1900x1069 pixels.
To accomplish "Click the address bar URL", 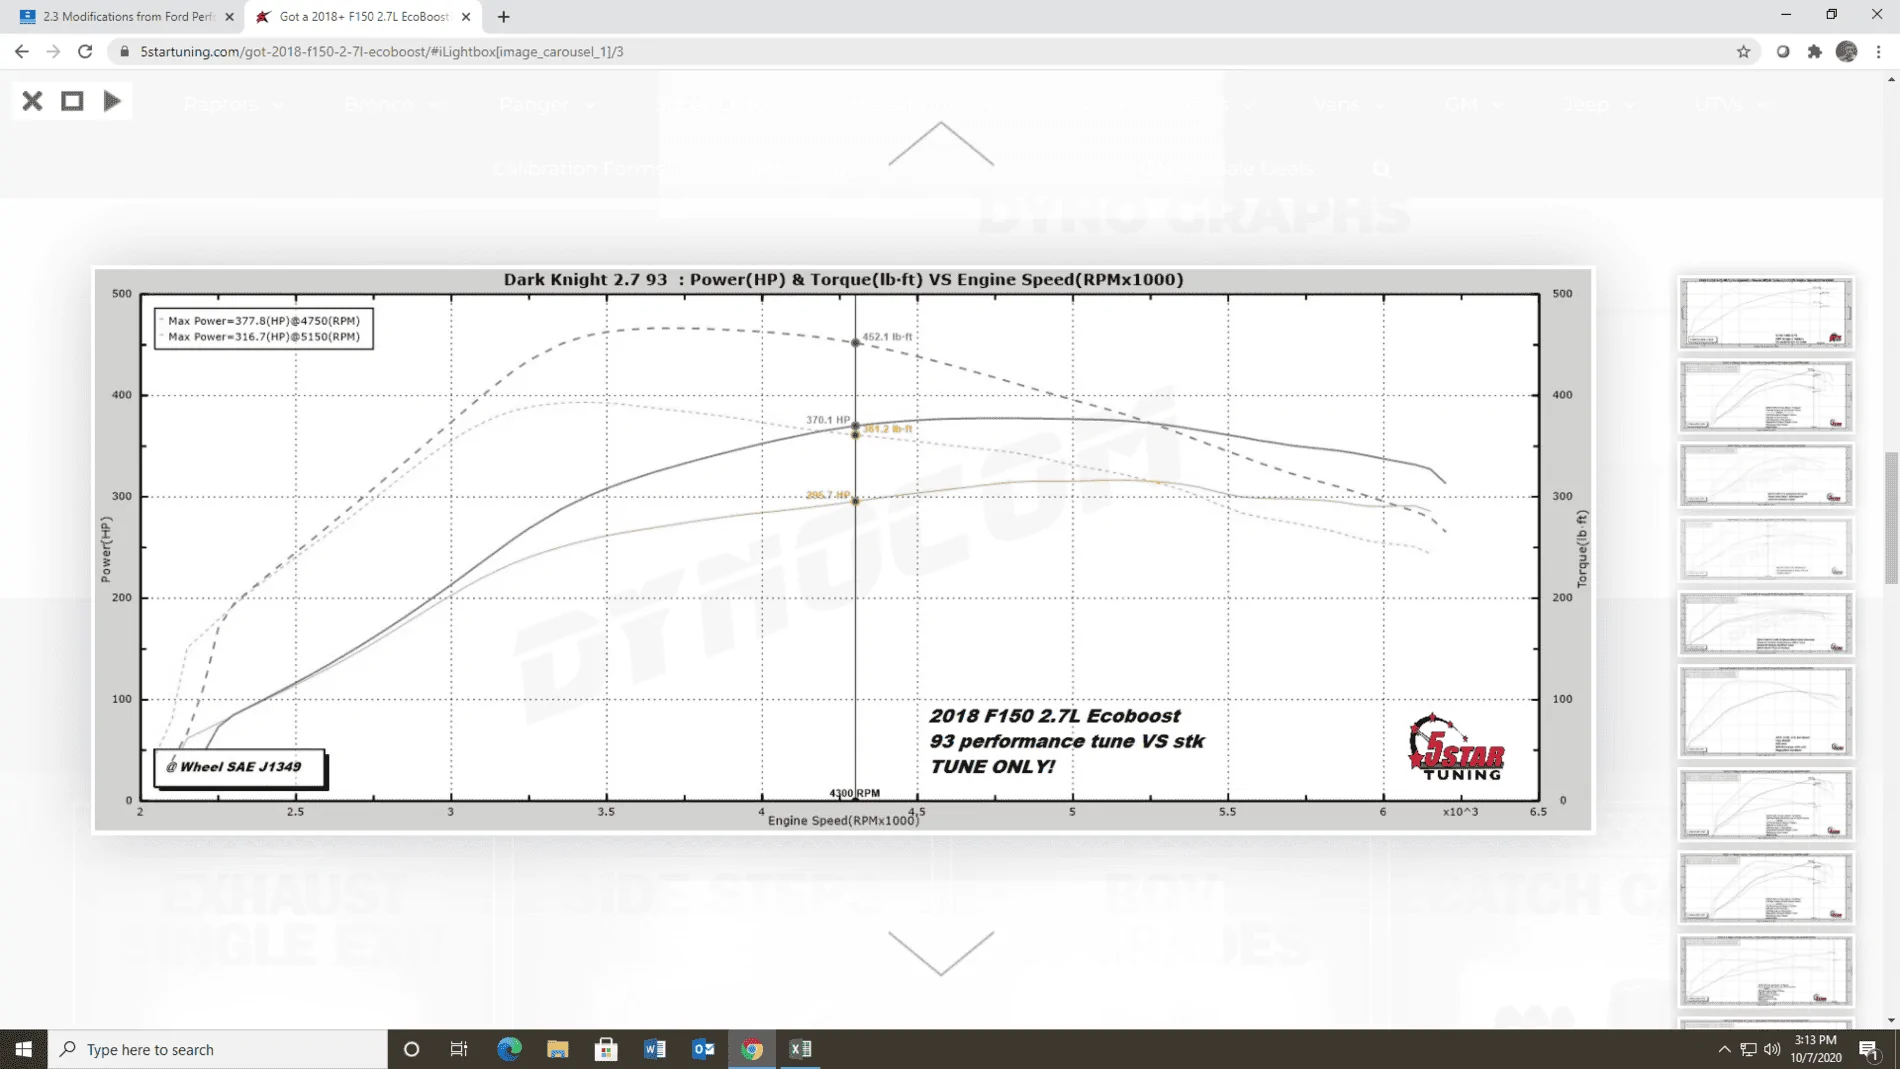I will pyautogui.click(x=381, y=51).
